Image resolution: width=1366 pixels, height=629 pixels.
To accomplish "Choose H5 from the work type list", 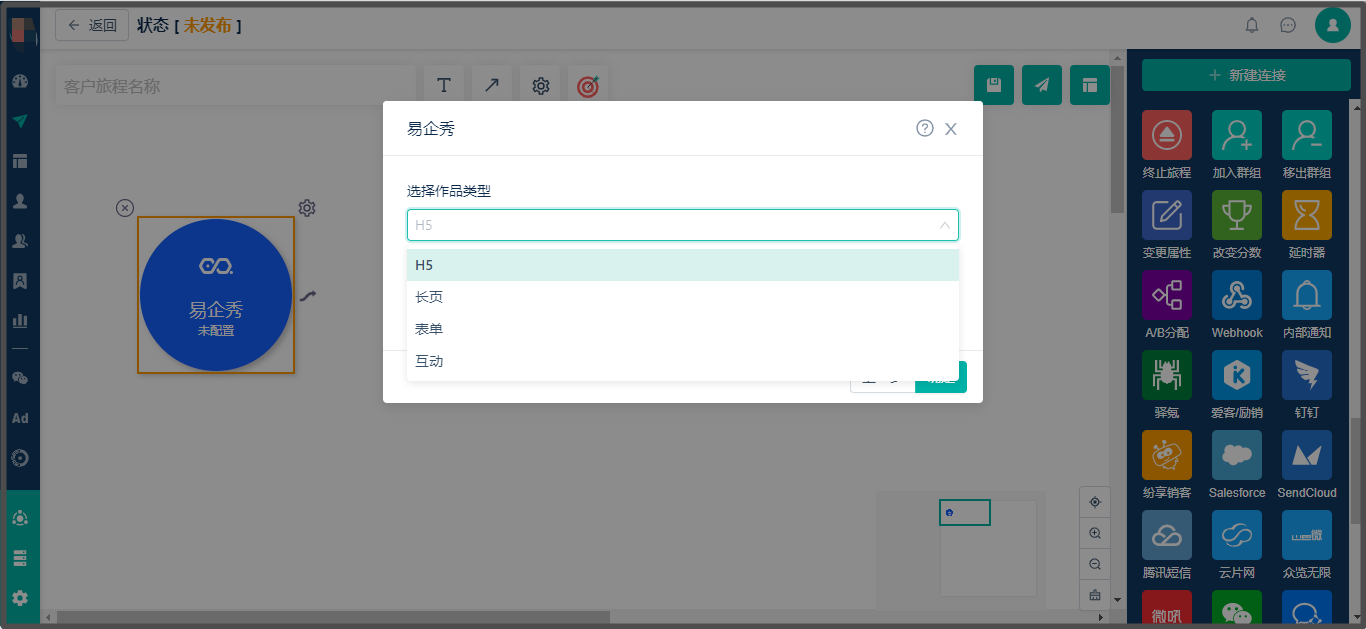I will (x=683, y=265).
